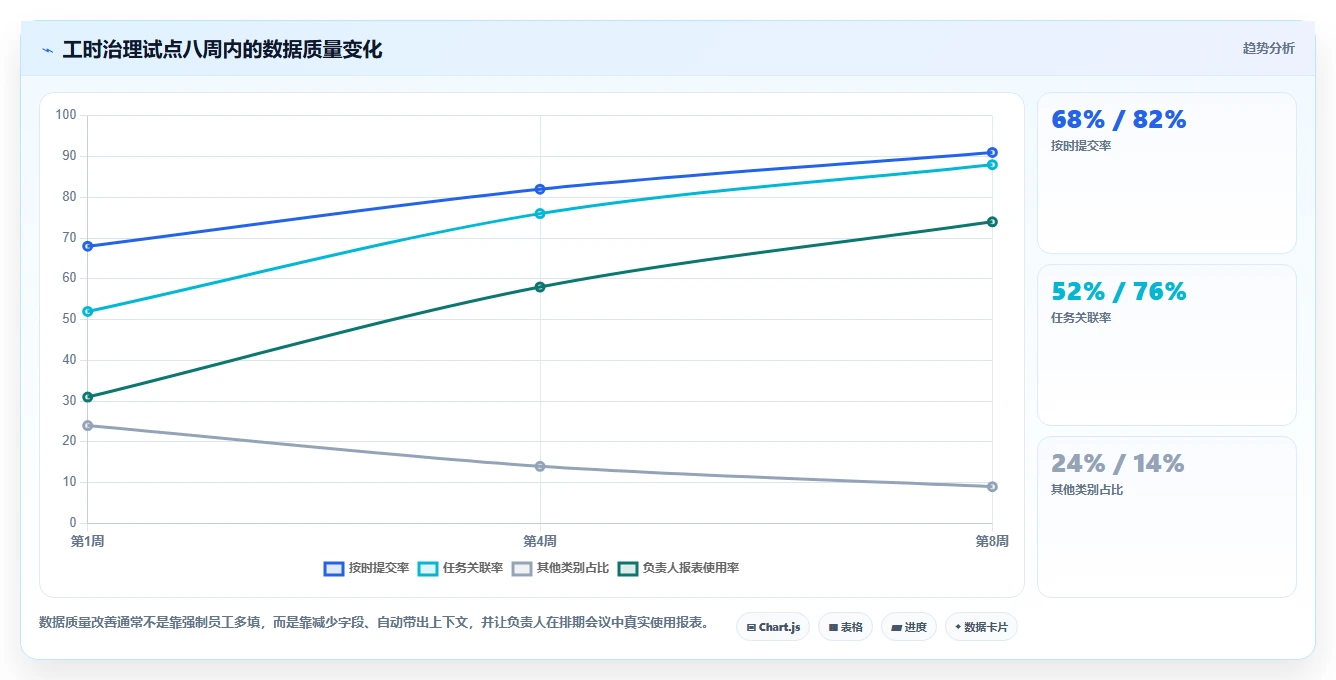Toggle 按时提交率 legend item
The width and height of the screenshot is (1336, 680).
[x=366, y=568]
